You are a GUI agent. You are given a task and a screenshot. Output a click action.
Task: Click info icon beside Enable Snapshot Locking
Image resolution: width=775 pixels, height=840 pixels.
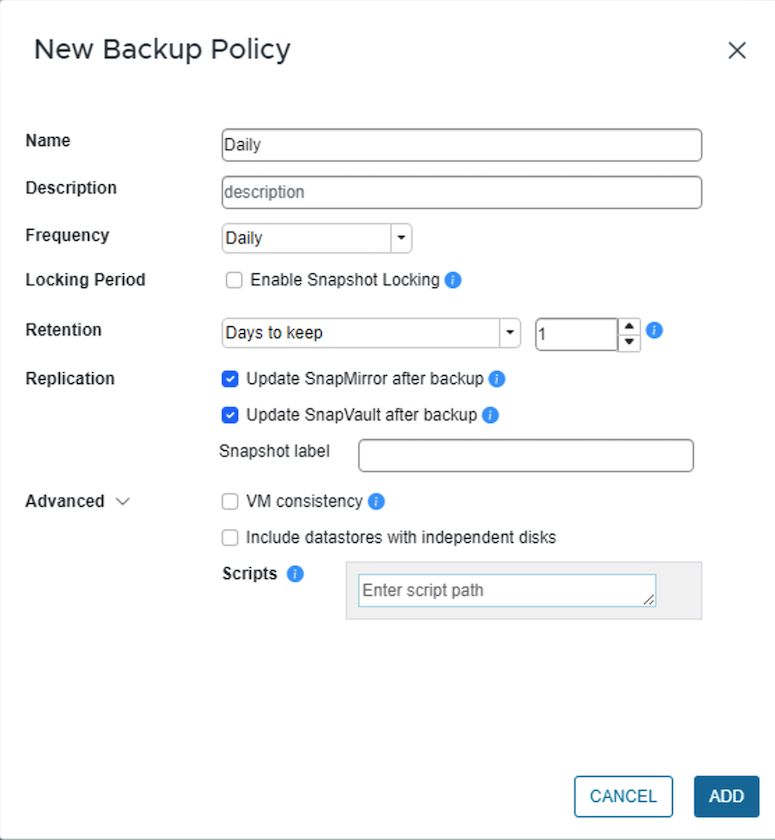pyautogui.click(x=453, y=280)
